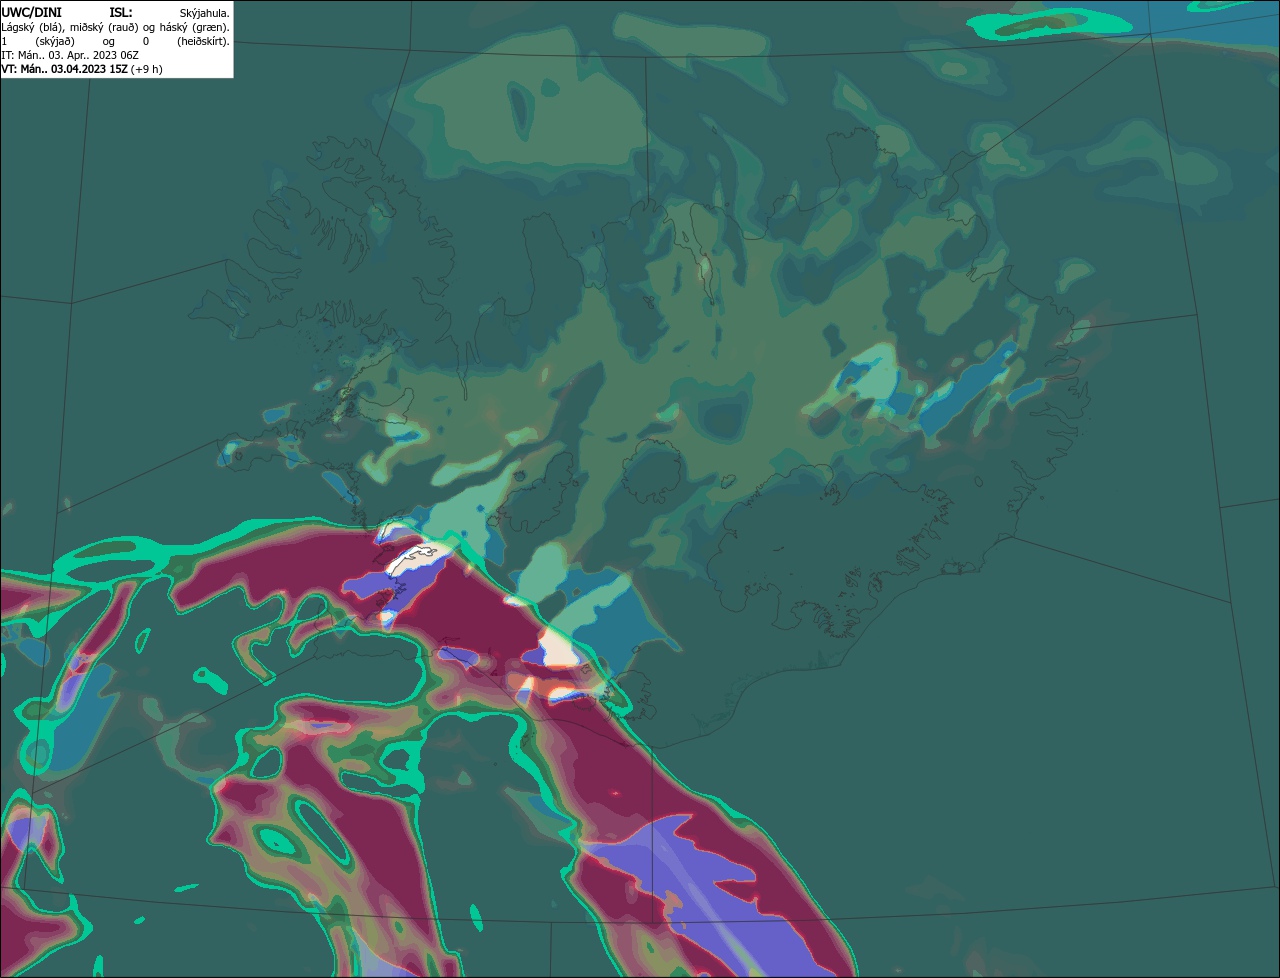
Task: Click the "miðský (rauð)" legend text
Action: tap(104, 28)
